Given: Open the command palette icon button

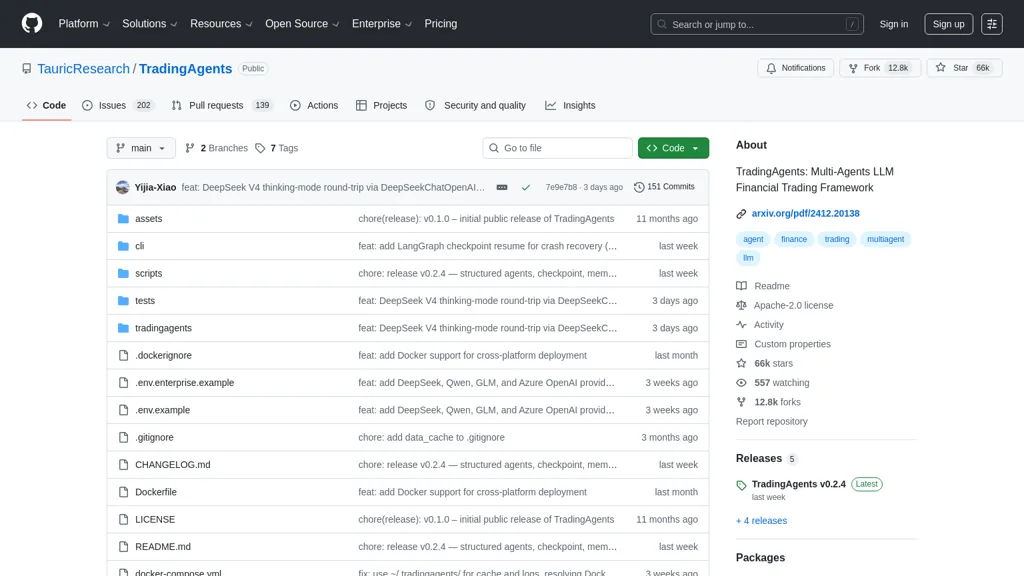Looking at the screenshot, I should coord(991,24).
